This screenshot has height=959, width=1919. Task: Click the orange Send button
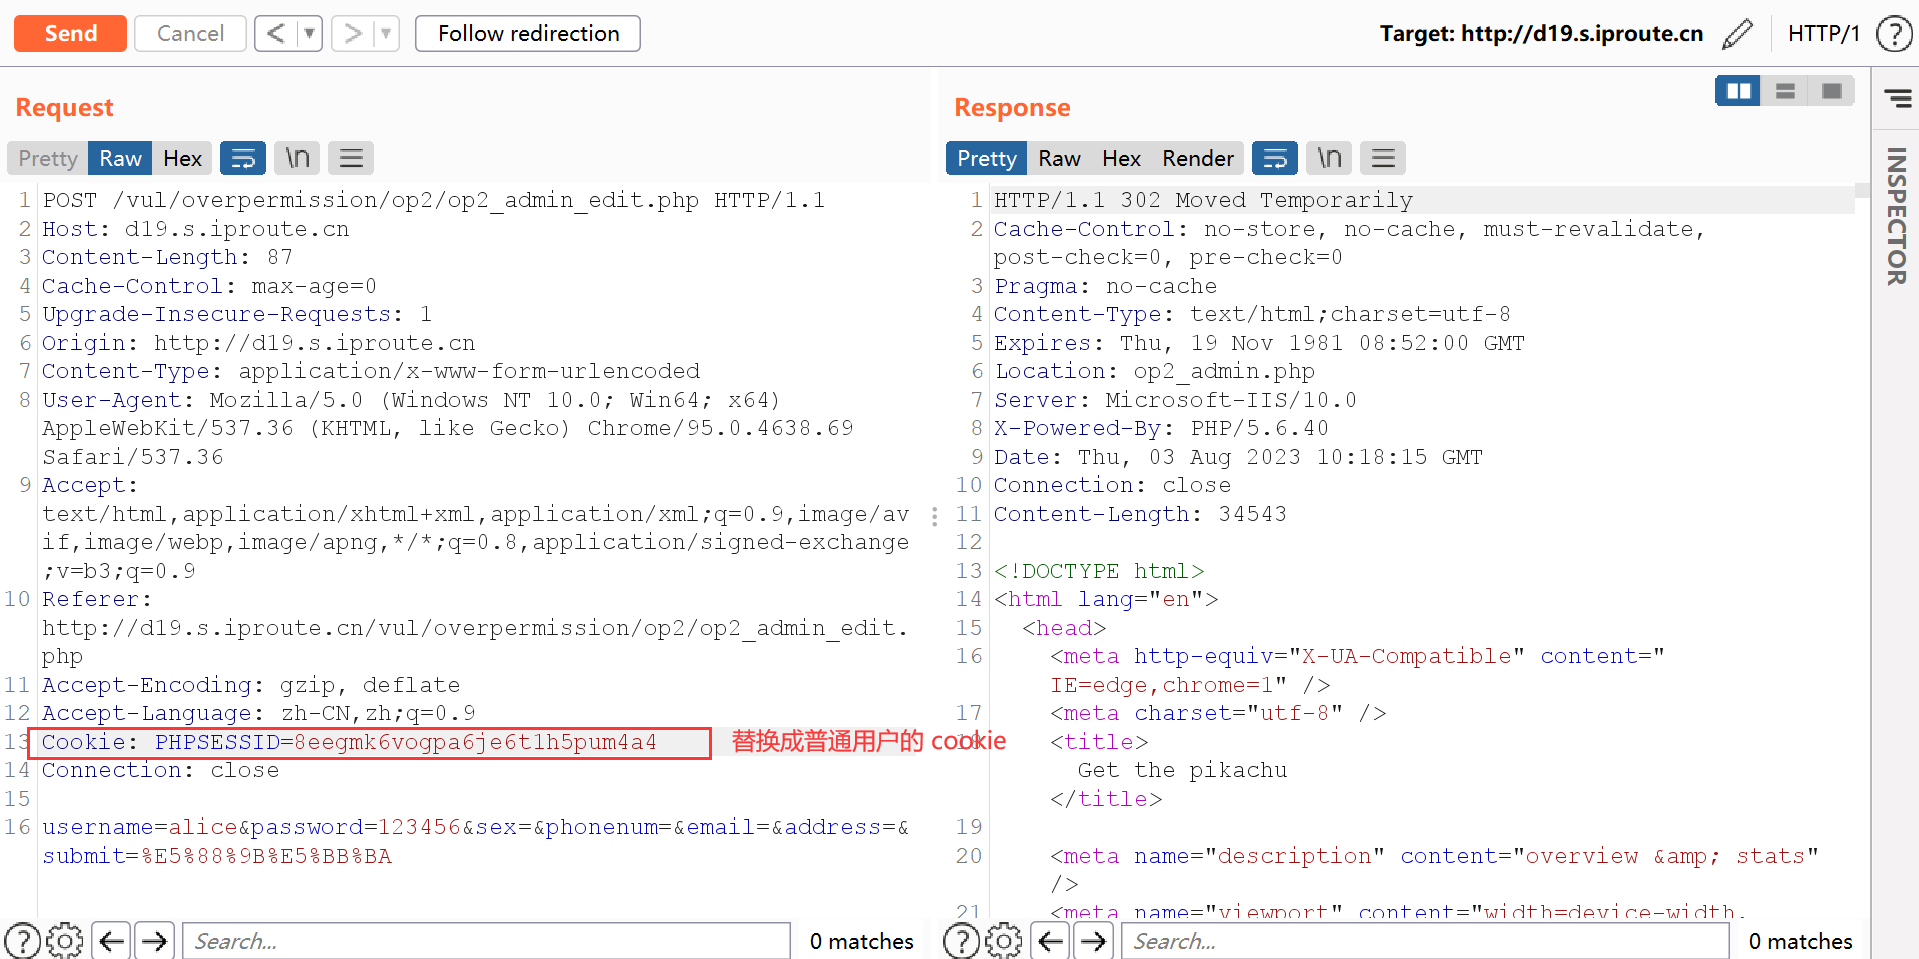70,33
